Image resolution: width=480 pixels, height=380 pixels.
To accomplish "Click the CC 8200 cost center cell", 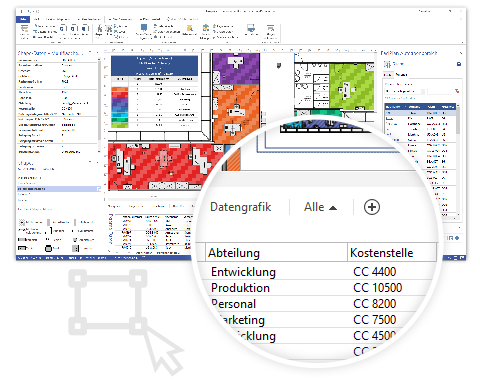I will (x=375, y=304).
